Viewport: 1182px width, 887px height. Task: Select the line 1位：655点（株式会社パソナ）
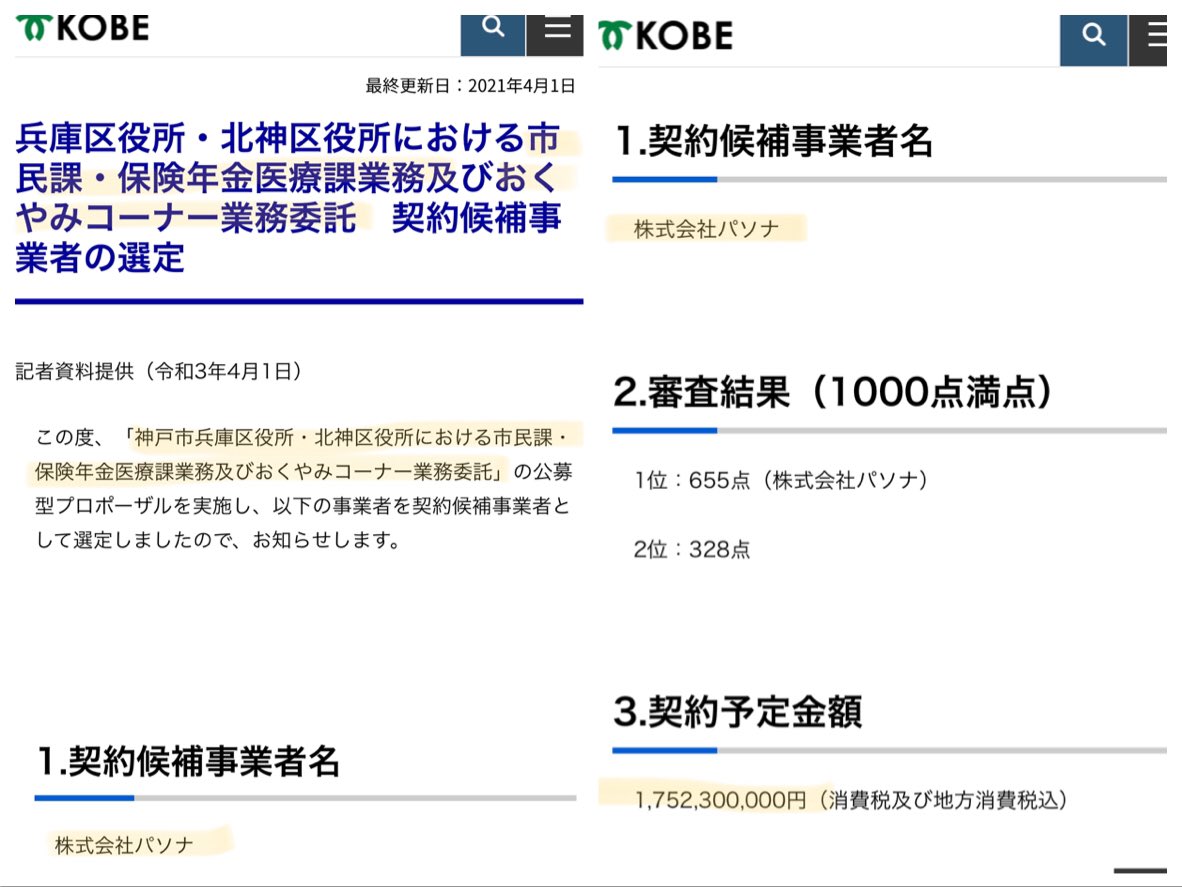(780, 480)
